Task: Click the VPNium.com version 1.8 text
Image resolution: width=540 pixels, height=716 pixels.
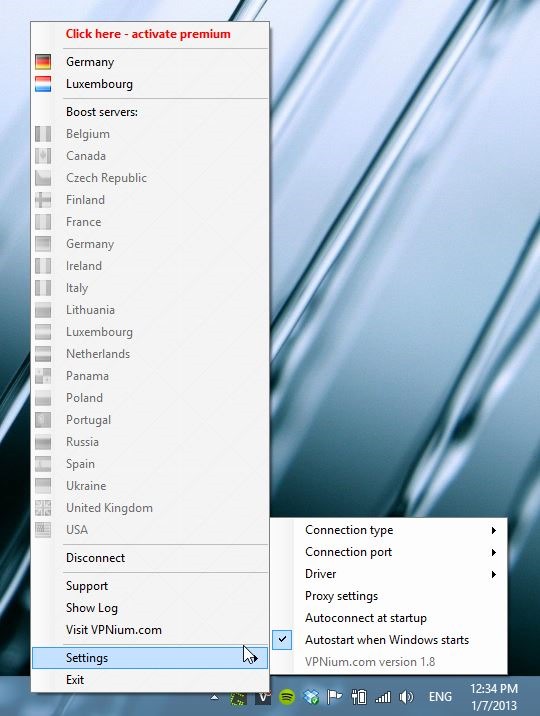Action: coord(370,662)
